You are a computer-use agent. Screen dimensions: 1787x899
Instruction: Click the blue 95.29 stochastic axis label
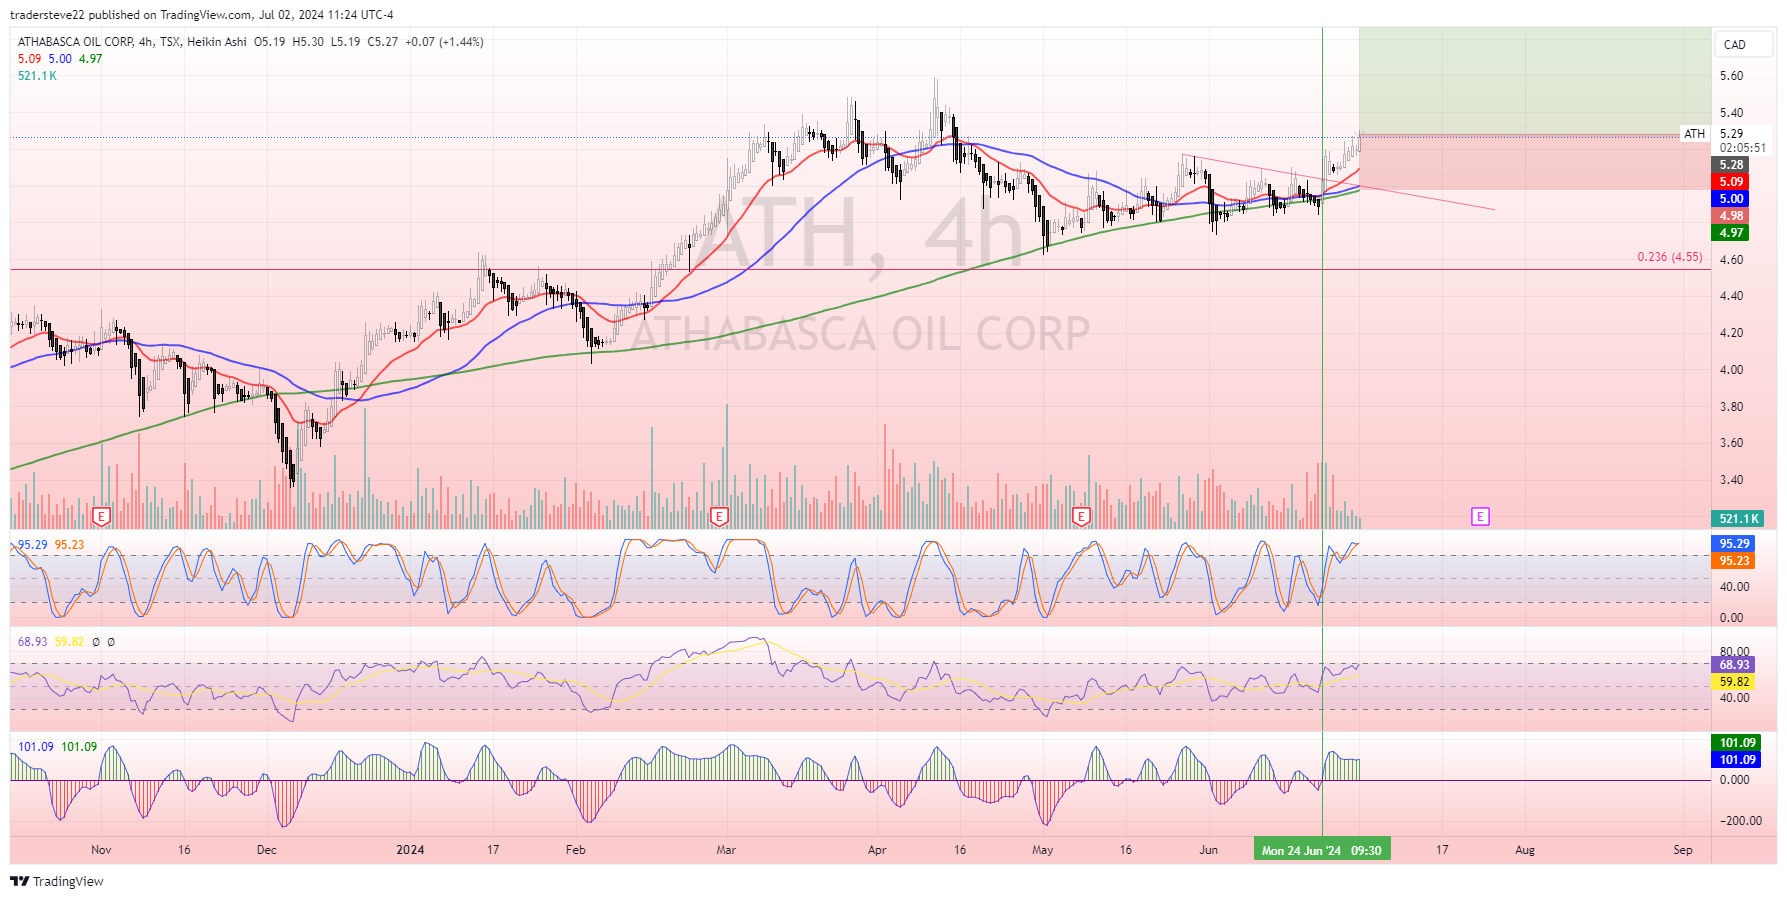(1734, 544)
